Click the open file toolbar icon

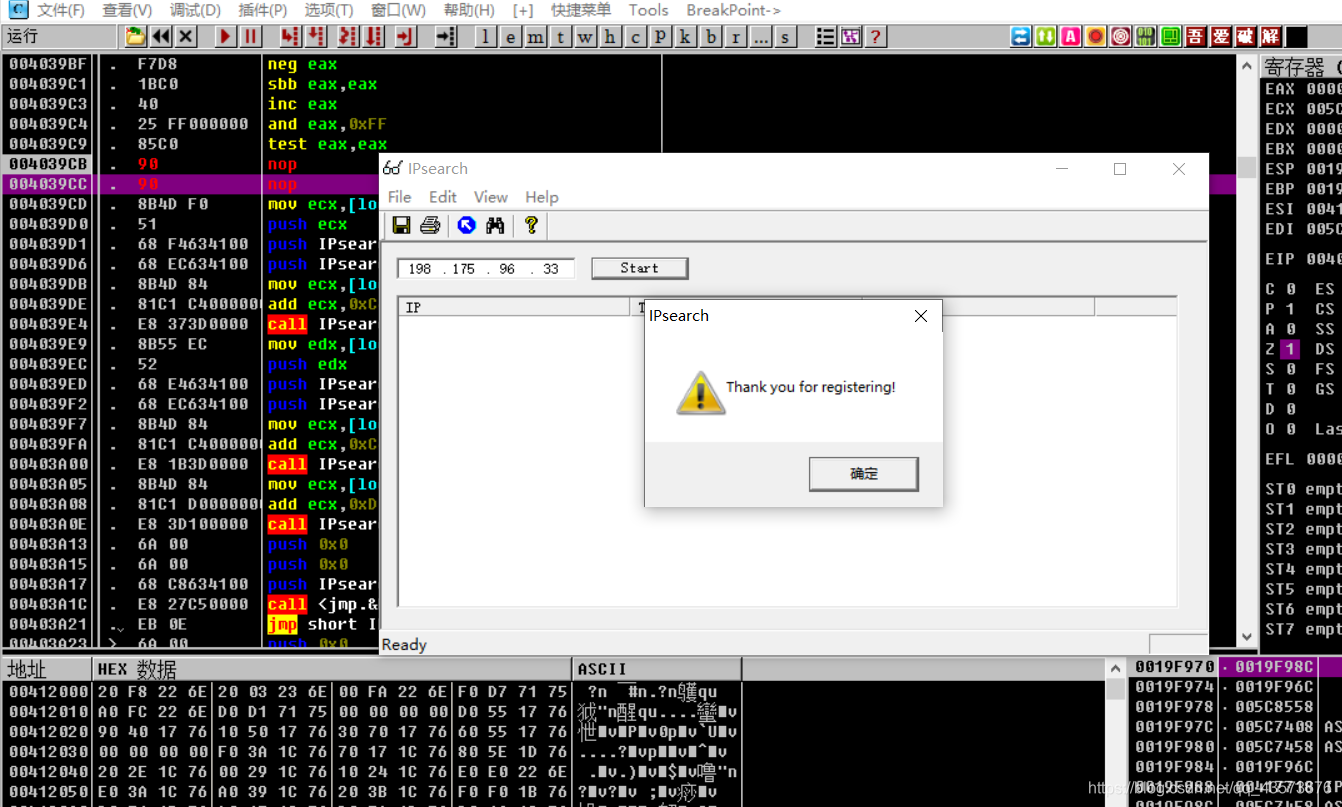click(x=135, y=37)
